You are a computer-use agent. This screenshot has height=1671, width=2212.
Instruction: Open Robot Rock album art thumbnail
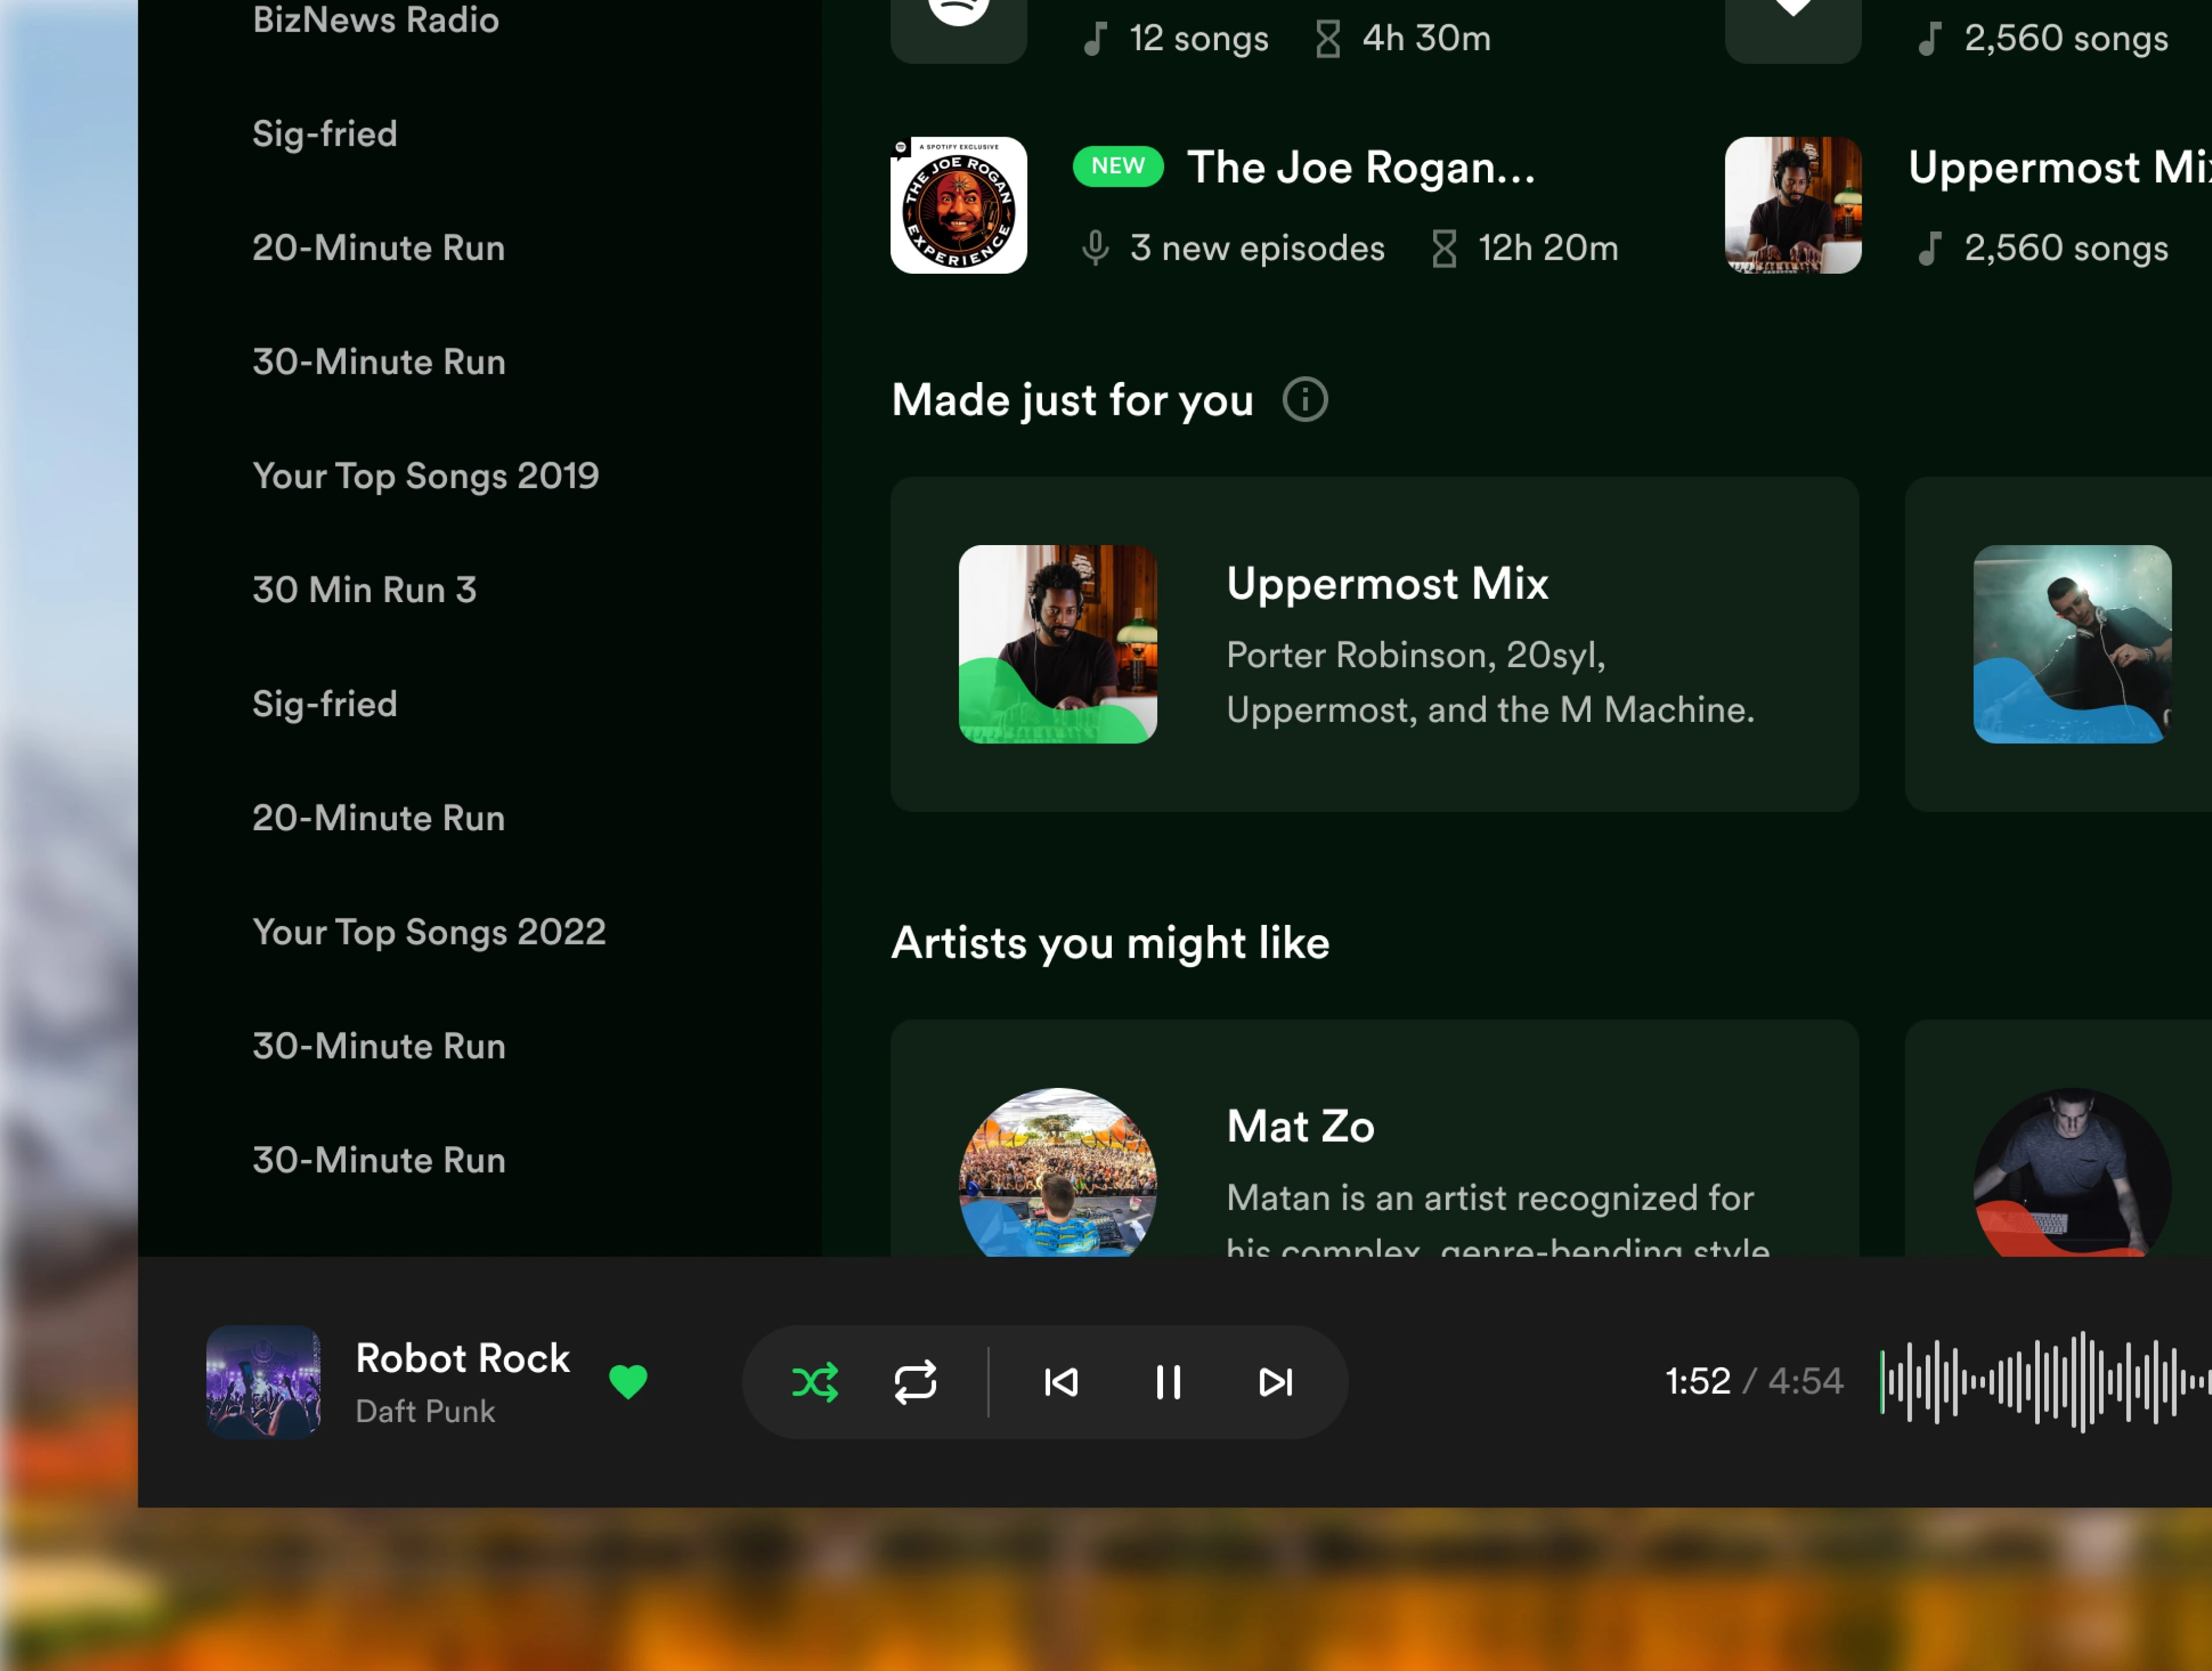[x=263, y=1382]
